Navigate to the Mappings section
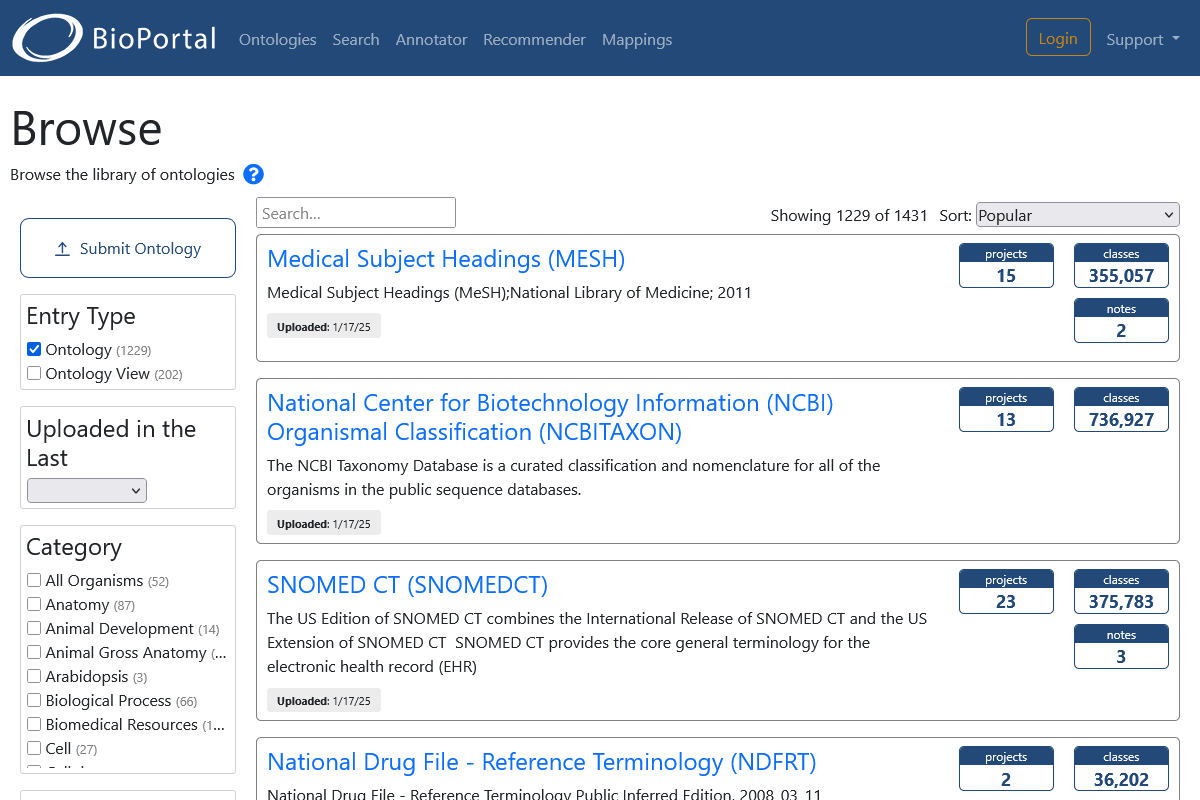The width and height of the screenshot is (1200, 800). point(637,39)
